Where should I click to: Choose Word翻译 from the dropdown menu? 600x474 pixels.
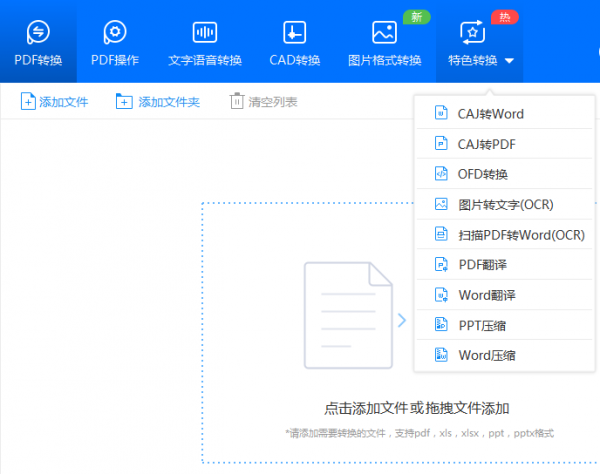coord(504,295)
